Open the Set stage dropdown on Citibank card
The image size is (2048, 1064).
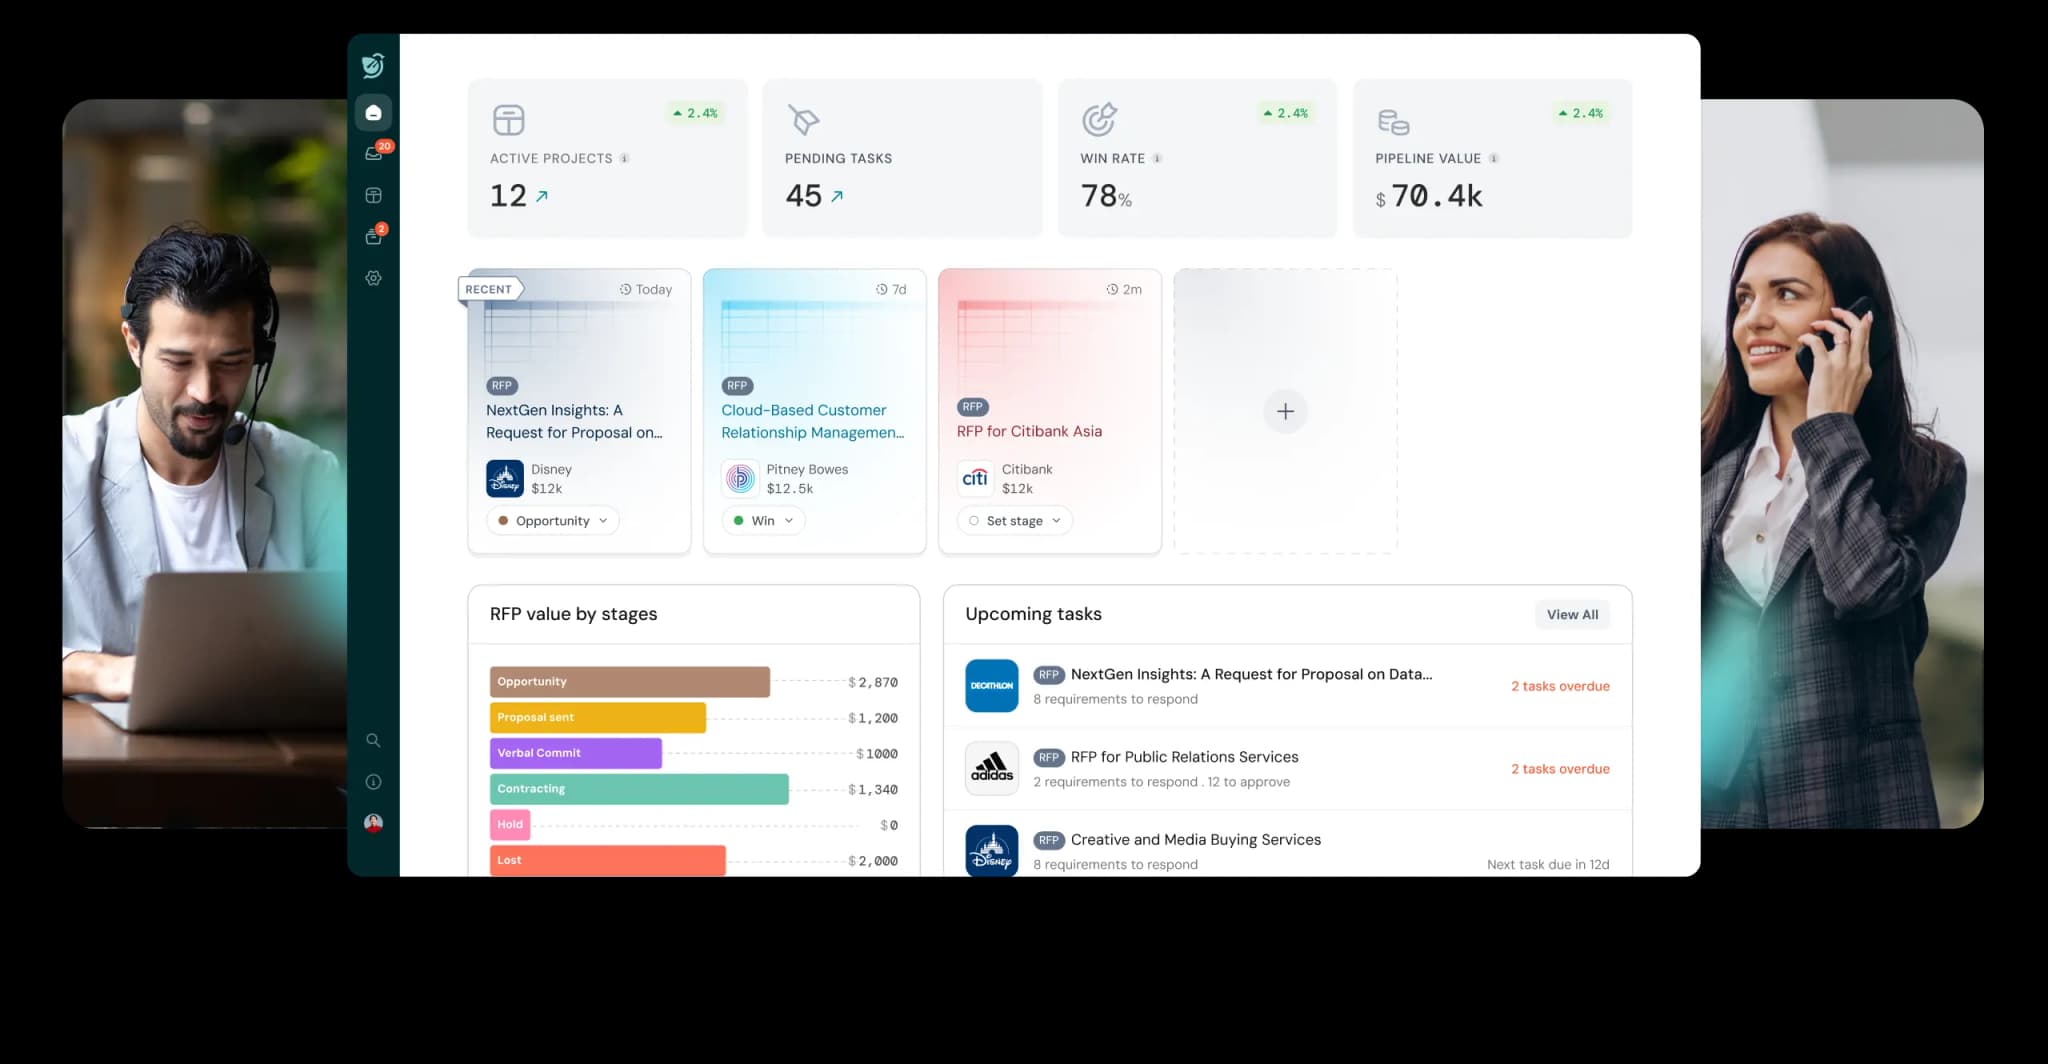pyautogui.click(x=1014, y=521)
